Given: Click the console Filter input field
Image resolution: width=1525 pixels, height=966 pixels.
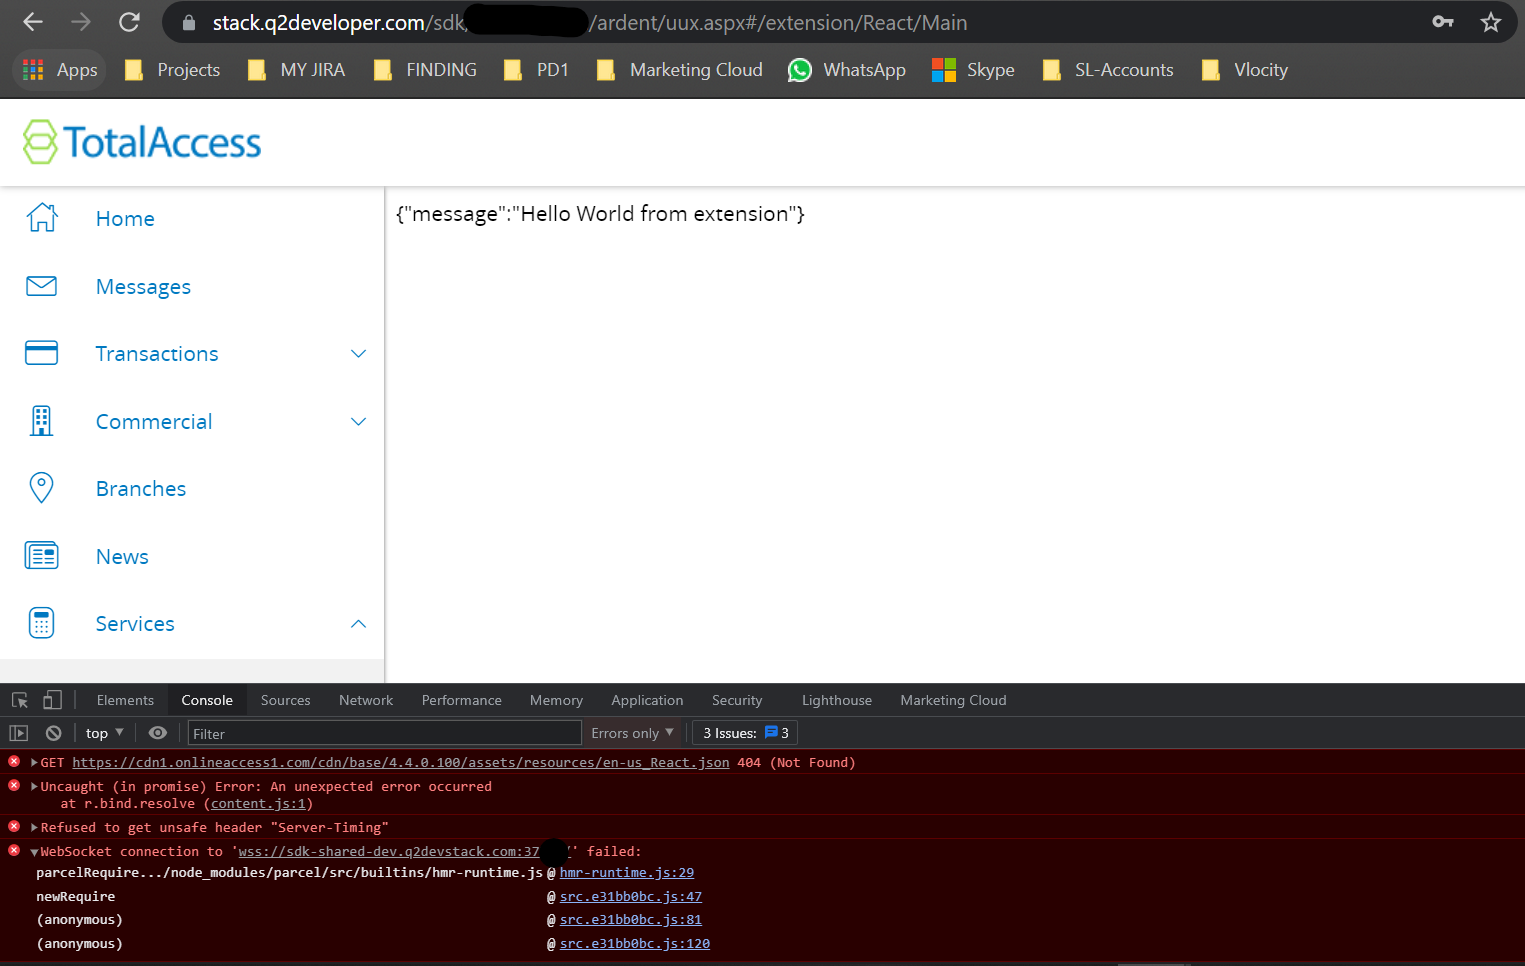Looking at the screenshot, I should [385, 733].
